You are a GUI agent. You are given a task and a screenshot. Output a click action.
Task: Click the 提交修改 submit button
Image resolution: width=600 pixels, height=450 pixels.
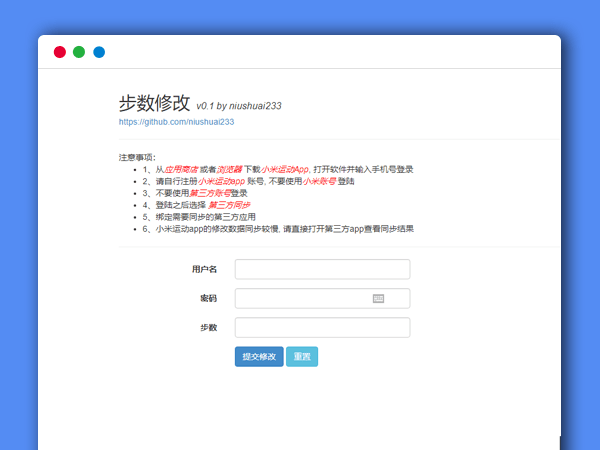[x=259, y=356]
